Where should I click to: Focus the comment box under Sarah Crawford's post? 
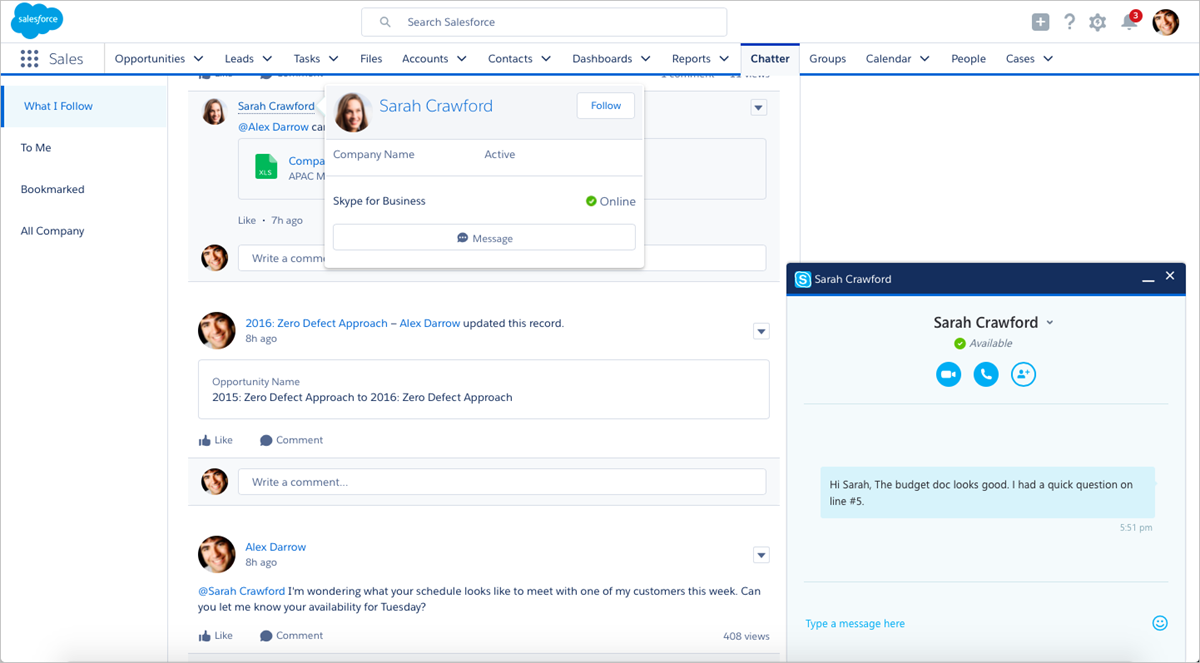pos(502,258)
